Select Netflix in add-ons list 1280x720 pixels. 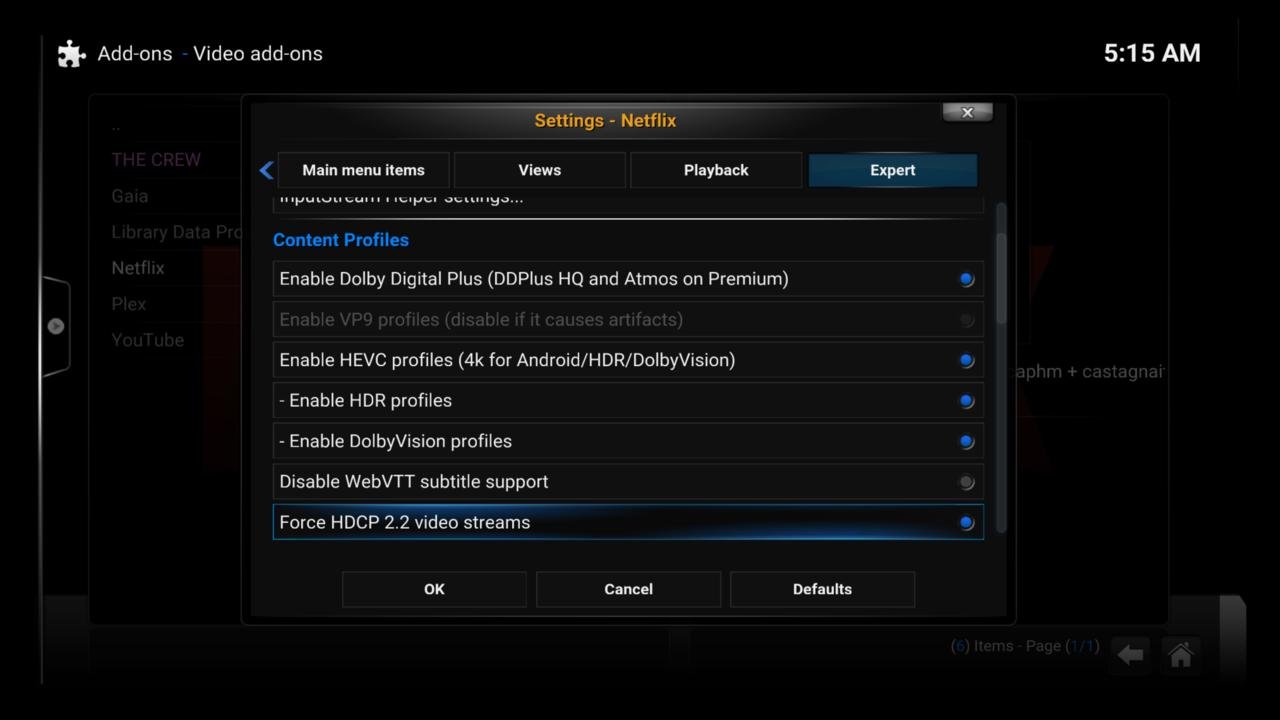tap(138, 268)
